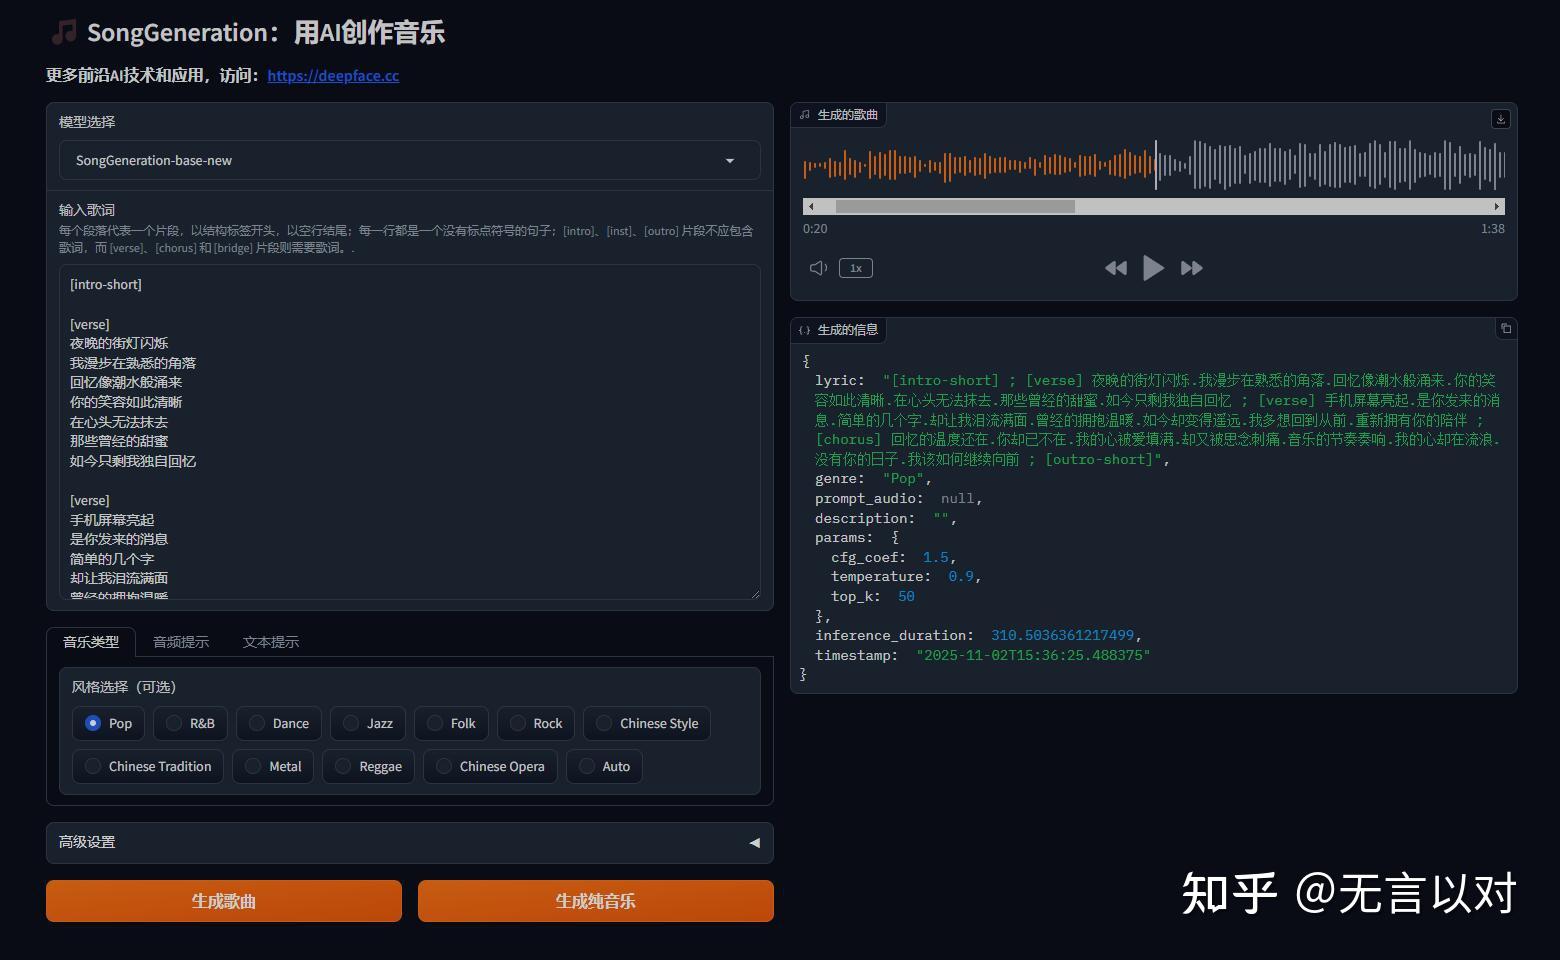Change playback speed via the 1x button
This screenshot has height=960, width=1560.
(855, 267)
